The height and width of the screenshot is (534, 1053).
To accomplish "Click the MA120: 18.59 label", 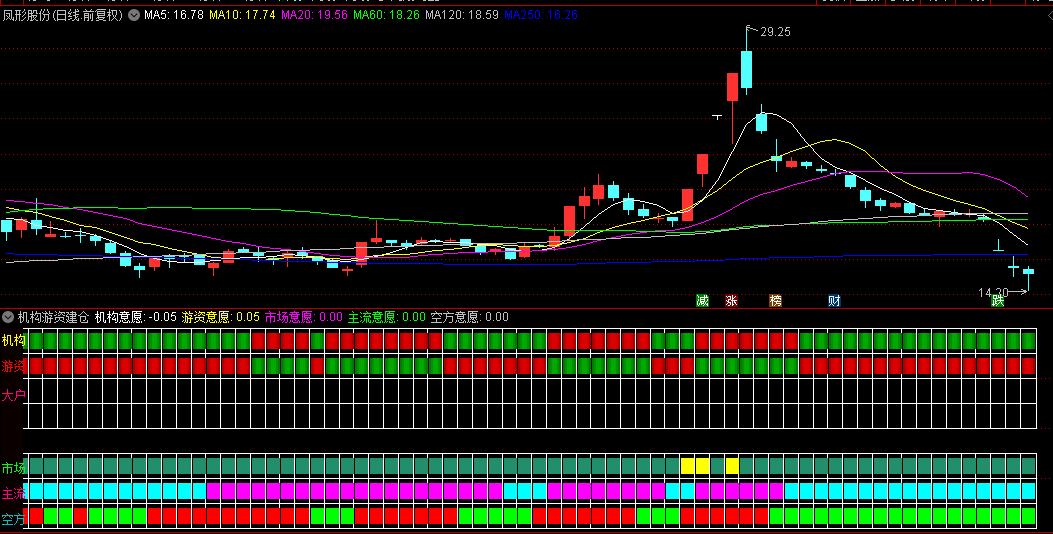I will pyautogui.click(x=462, y=15).
